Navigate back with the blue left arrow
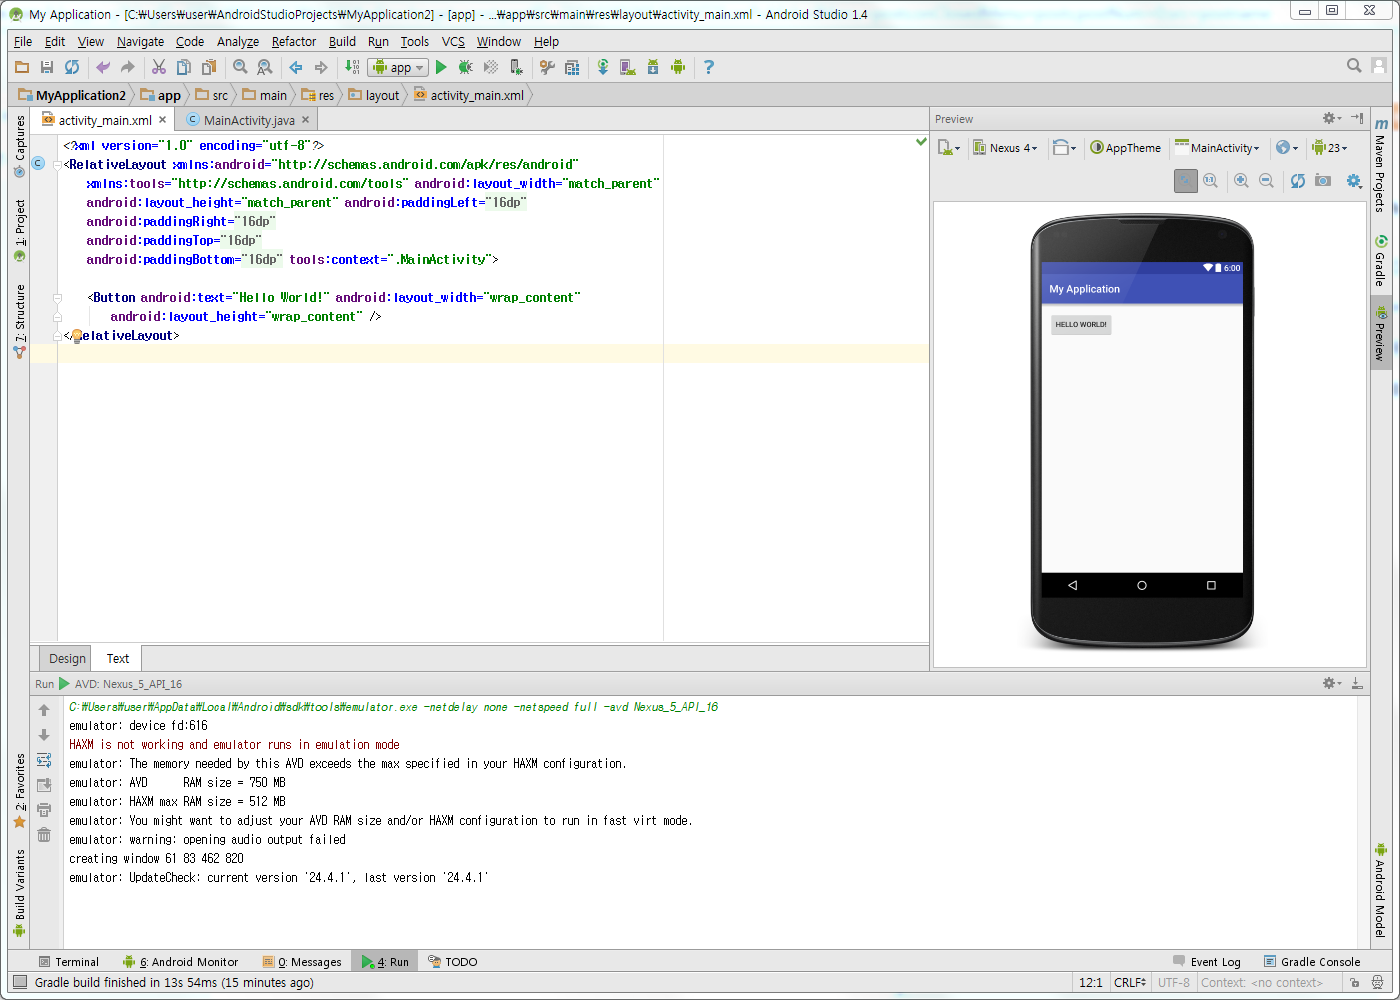 296,67
